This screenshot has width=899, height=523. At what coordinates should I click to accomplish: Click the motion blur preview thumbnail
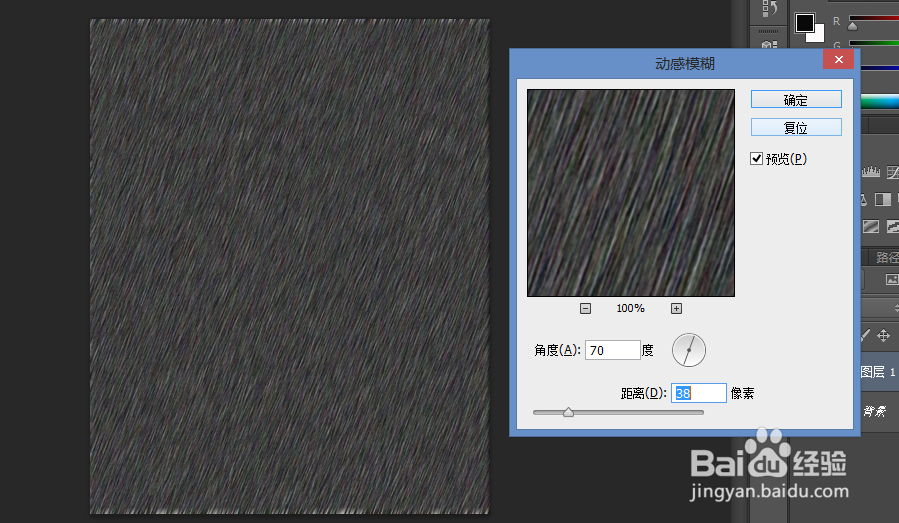point(631,193)
